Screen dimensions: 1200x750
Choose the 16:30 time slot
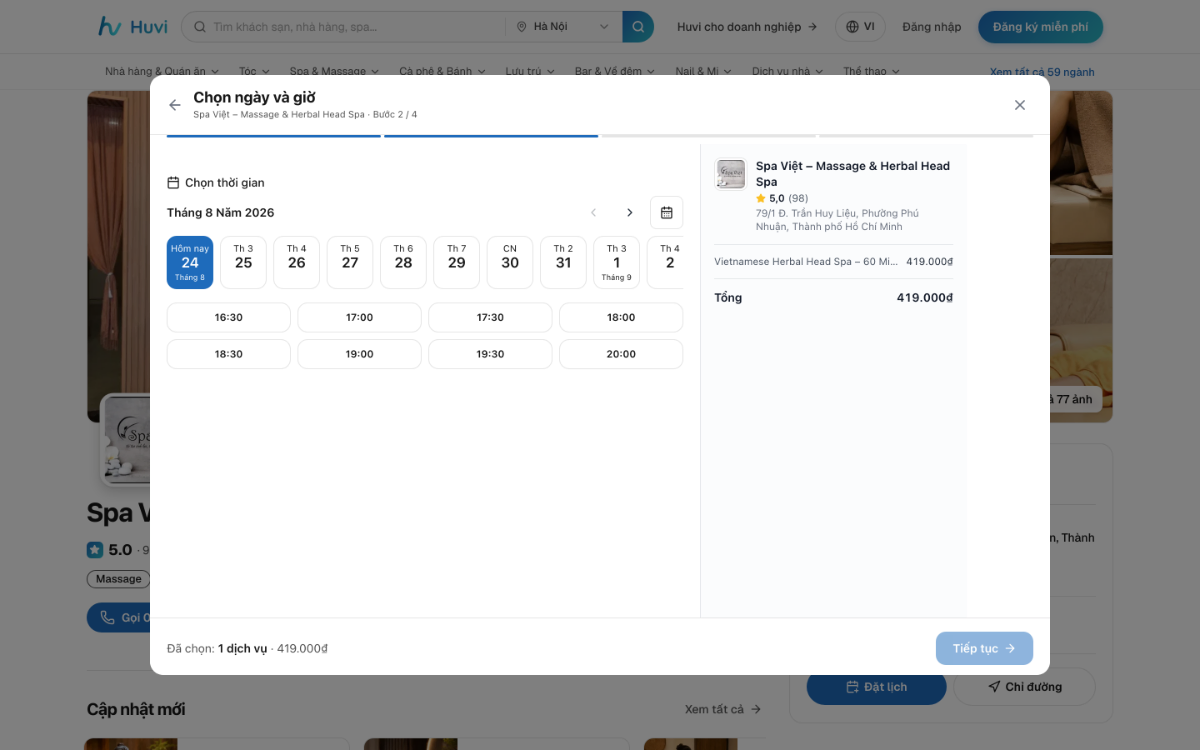coord(229,317)
